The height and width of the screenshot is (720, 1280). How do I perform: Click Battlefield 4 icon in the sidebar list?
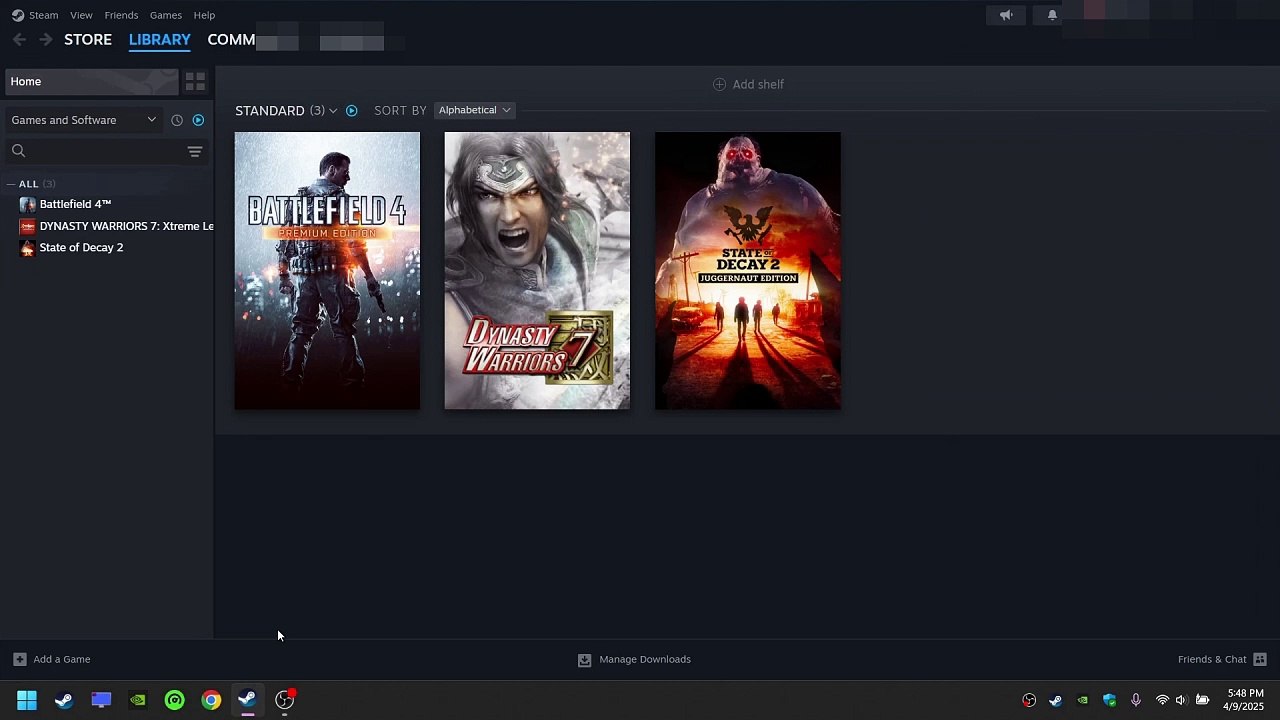pos(28,204)
